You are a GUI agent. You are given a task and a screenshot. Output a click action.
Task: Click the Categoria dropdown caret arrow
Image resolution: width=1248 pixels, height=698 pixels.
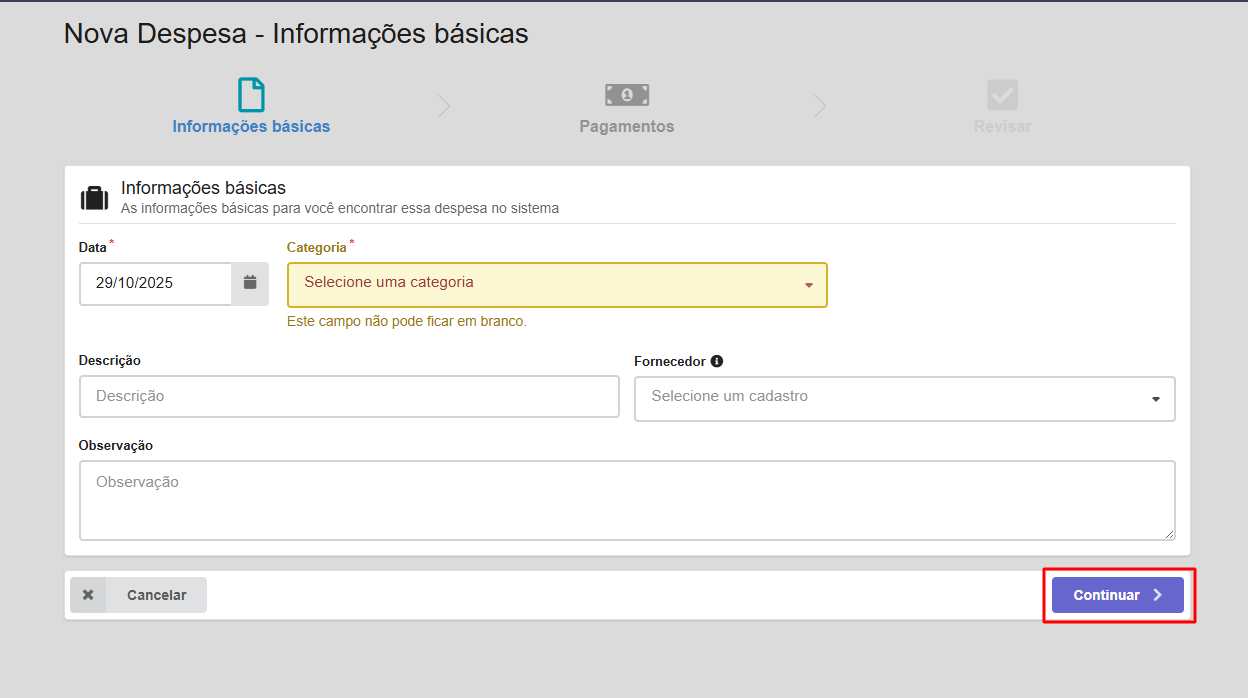point(809,286)
